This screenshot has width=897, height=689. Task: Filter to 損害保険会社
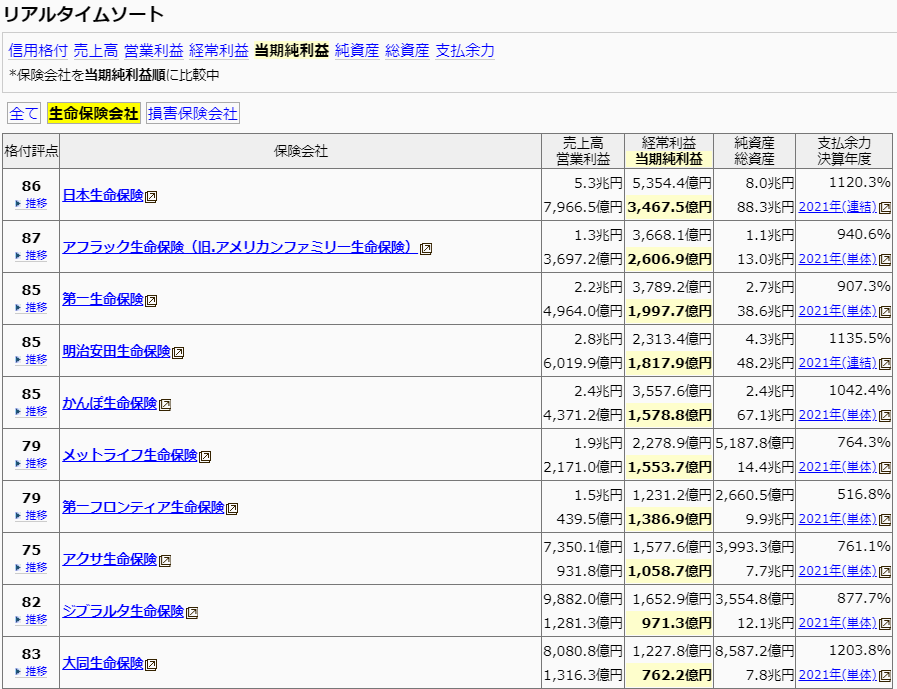coord(193,113)
